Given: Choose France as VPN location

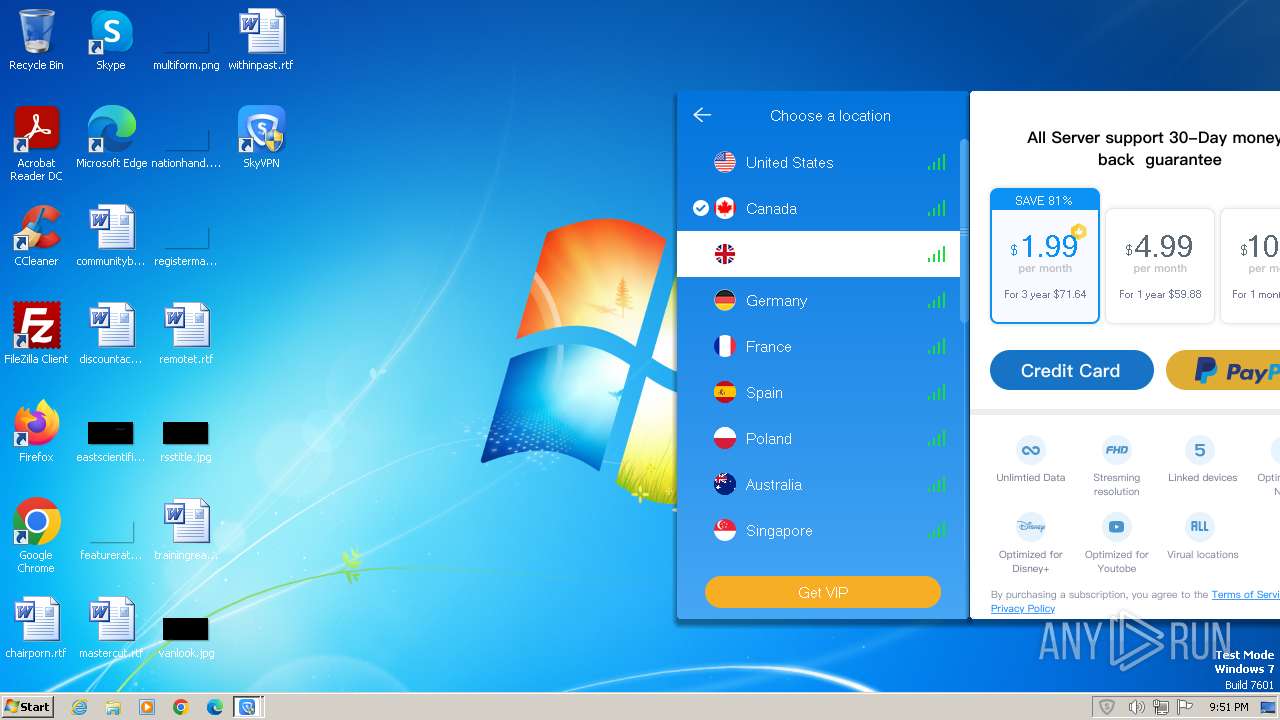Looking at the screenshot, I should click(818, 346).
